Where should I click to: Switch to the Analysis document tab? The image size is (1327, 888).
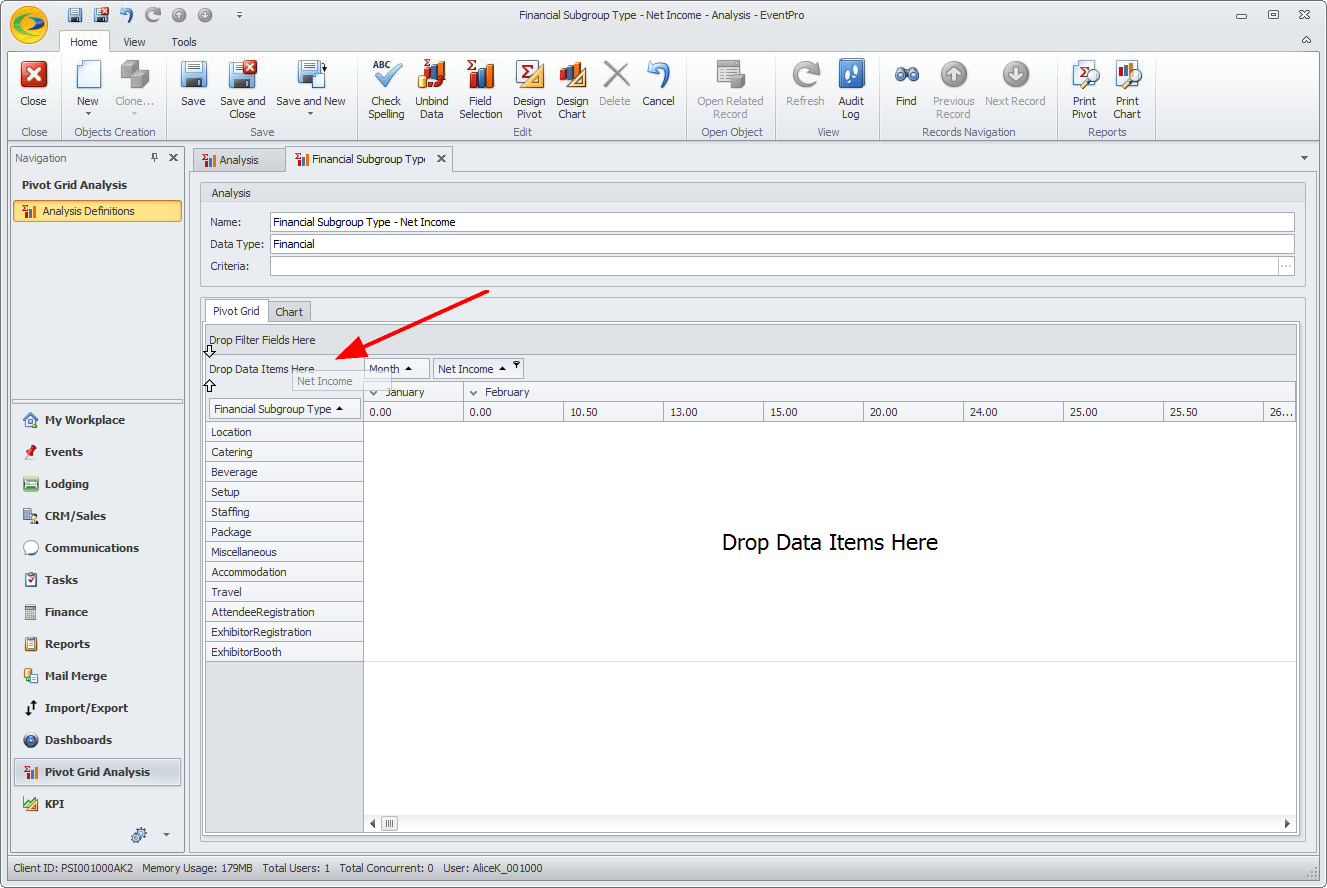(x=239, y=160)
